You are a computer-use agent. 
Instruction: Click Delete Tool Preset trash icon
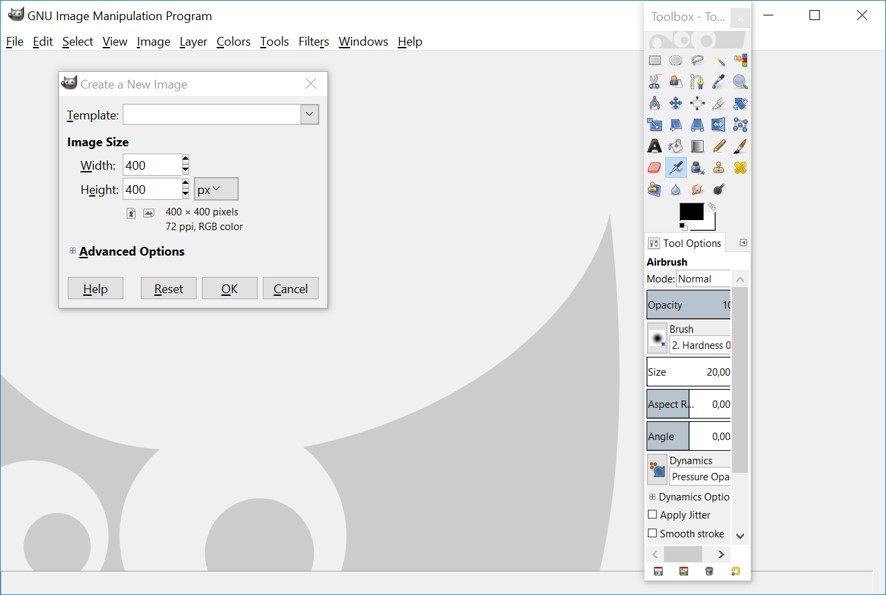709,571
